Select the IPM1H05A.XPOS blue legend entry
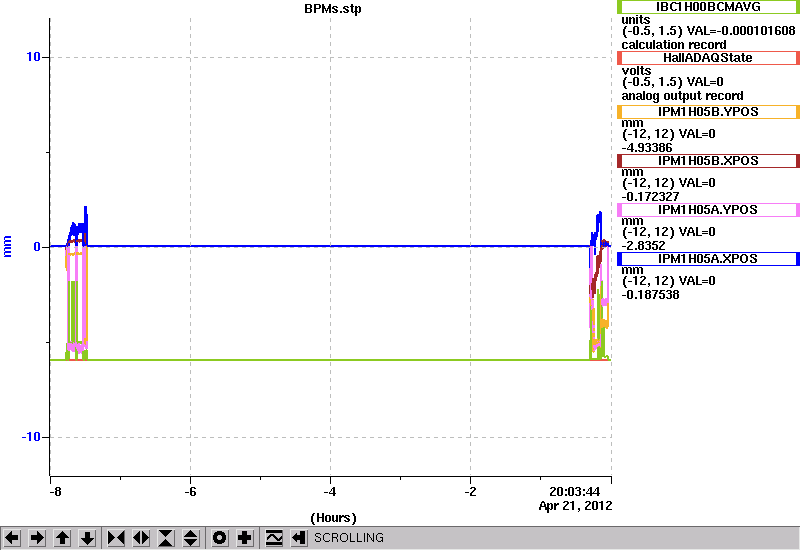Viewport: 800px width, 550px height. (708, 259)
